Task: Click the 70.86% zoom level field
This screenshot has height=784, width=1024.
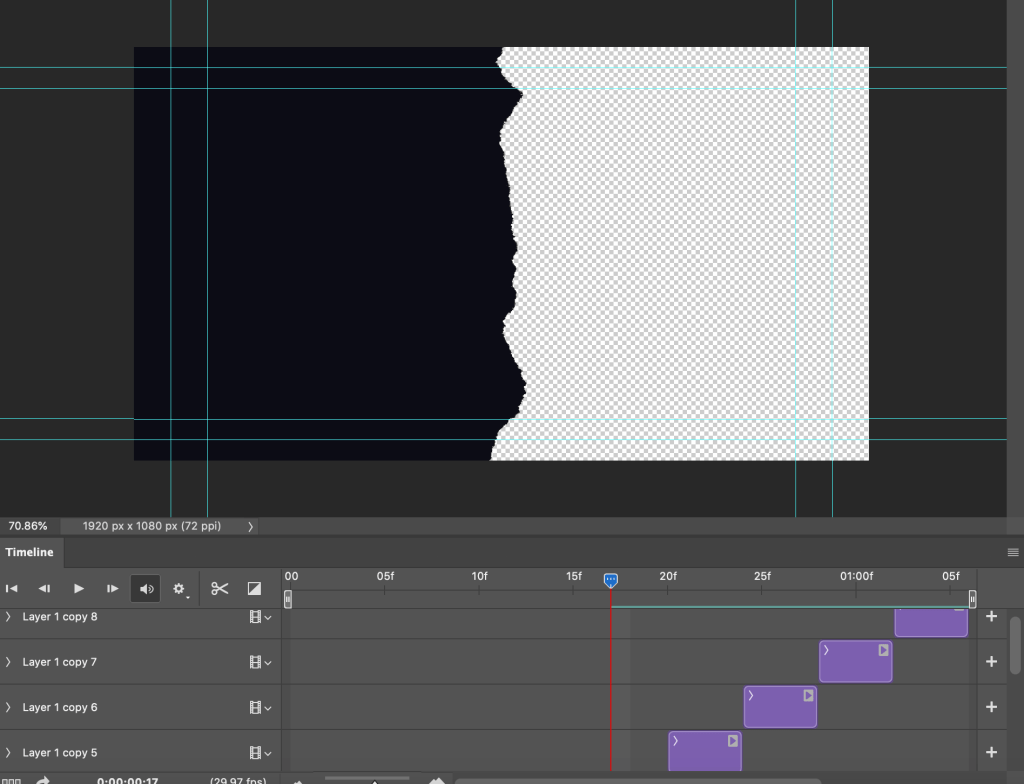Action: coord(28,526)
